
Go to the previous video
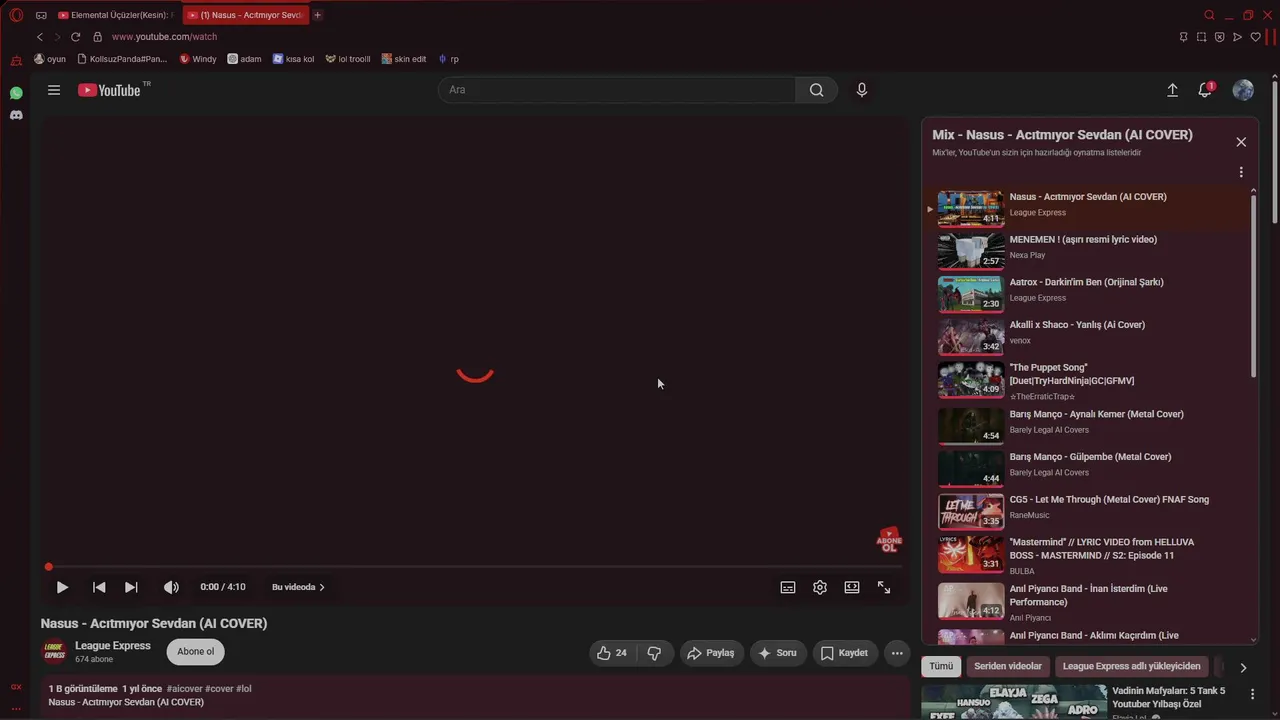click(x=99, y=587)
